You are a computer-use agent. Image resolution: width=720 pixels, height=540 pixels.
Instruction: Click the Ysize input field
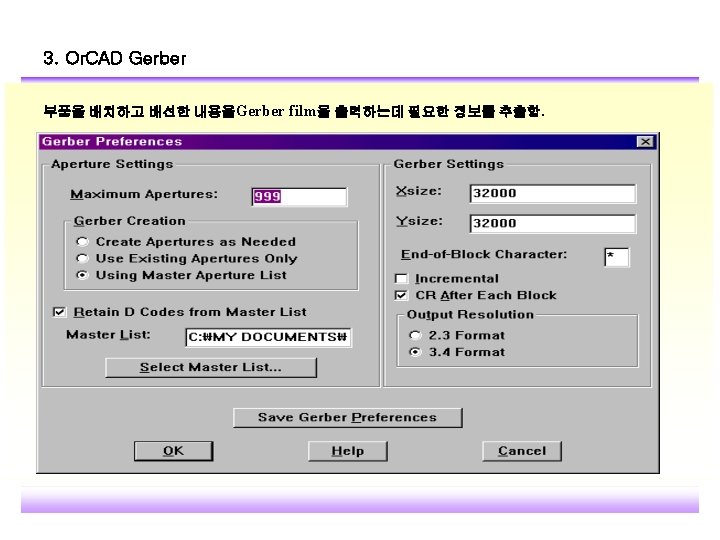pos(552,223)
